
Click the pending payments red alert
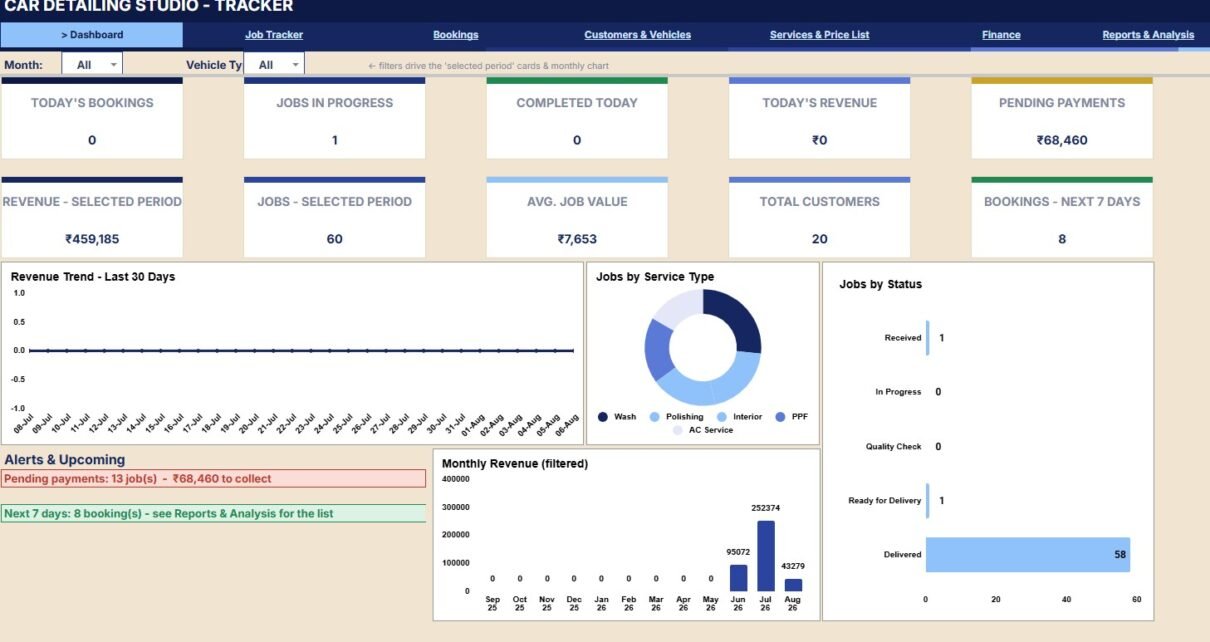coord(213,479)
